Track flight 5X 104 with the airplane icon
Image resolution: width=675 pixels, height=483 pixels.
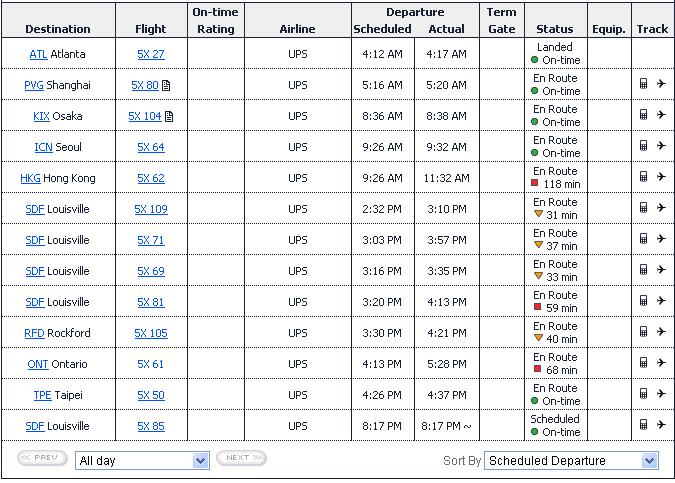tap(661, 115)
